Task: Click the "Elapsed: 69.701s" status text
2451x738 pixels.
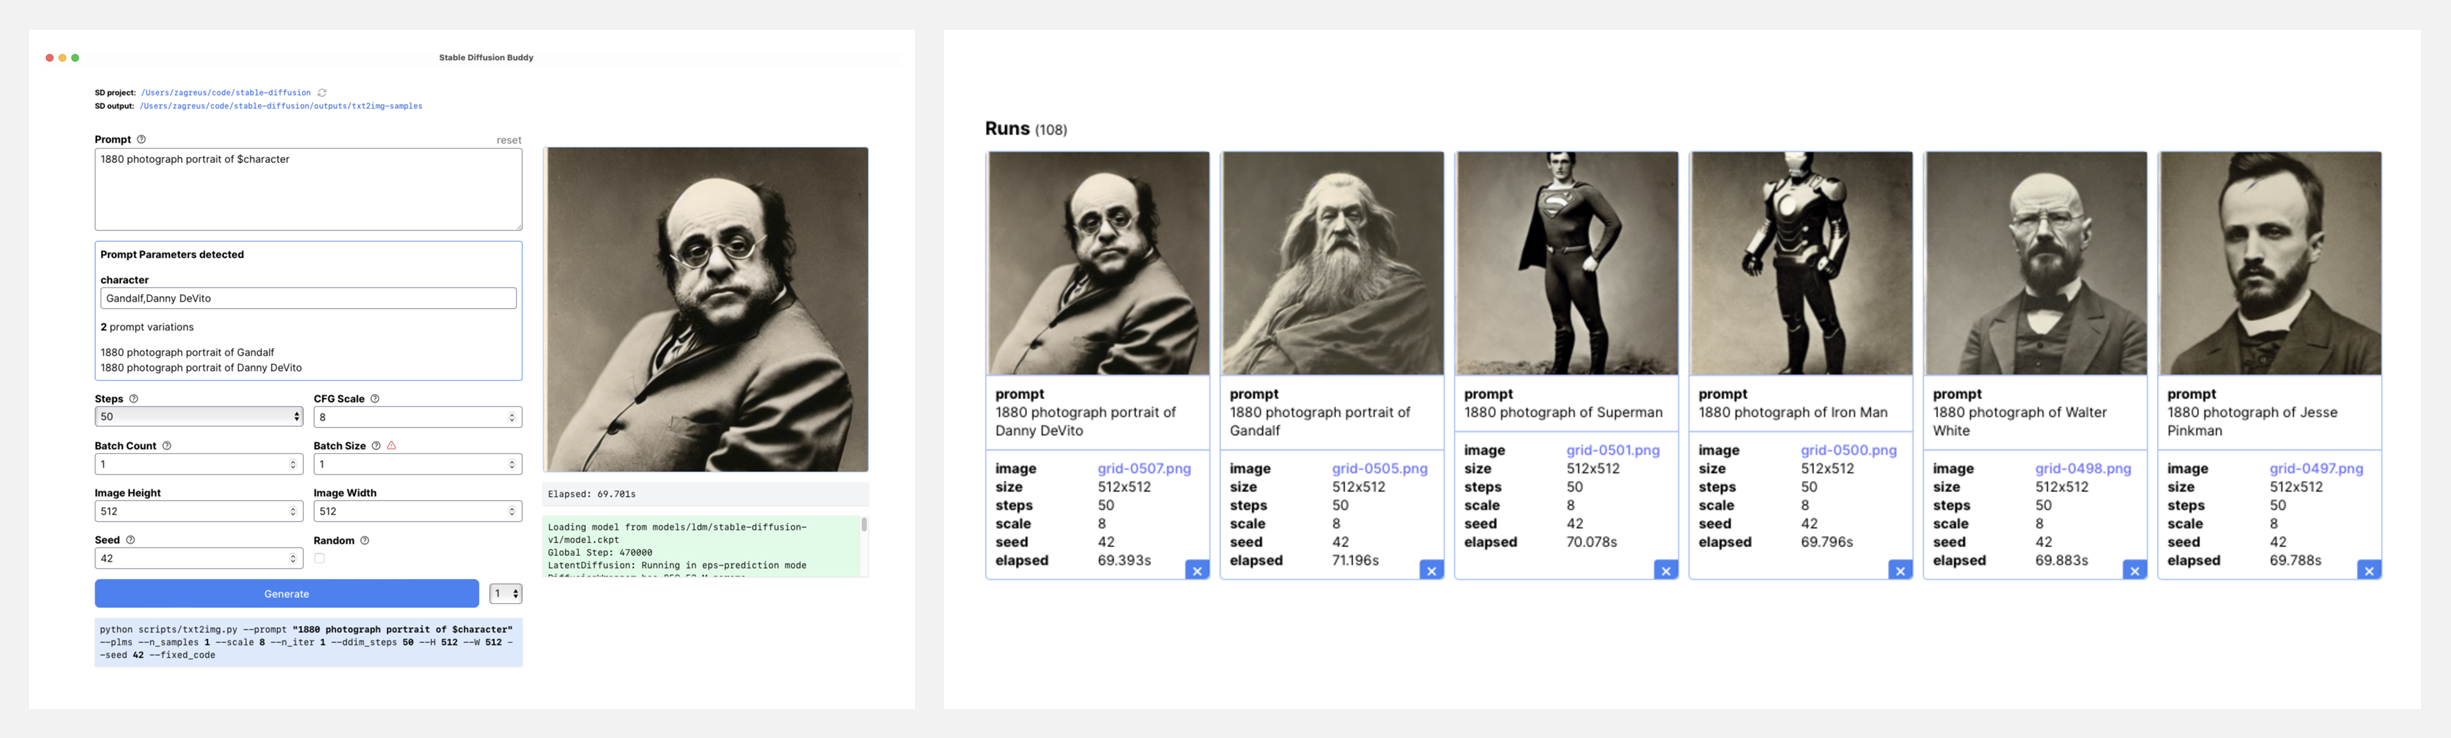Action: pyautogui.click(x=592, y=494)
